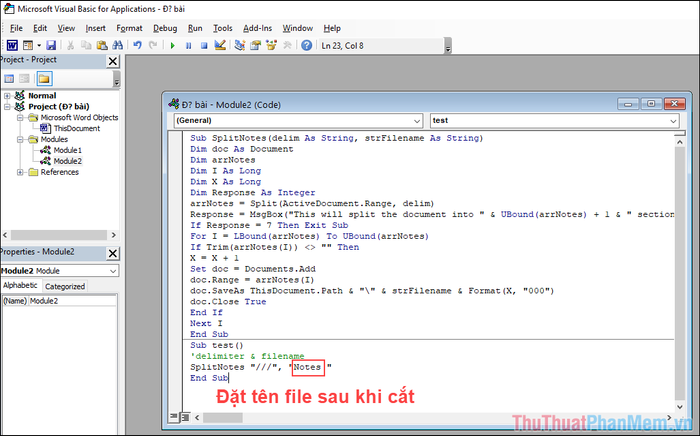Collapse the Project (Đ? bài) node
This screenshot has width=700, height=436.
[x=7, y=107]
